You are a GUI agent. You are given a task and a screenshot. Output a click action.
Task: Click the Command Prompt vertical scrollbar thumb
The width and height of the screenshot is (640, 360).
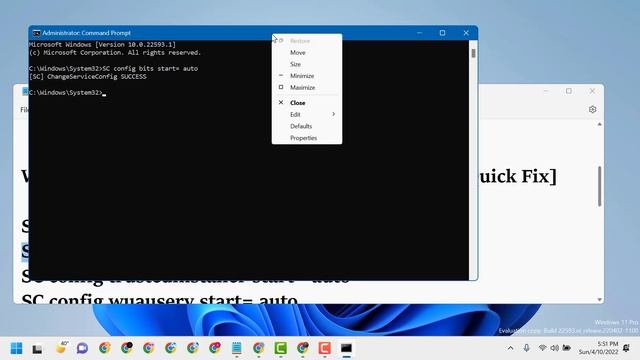473,53
